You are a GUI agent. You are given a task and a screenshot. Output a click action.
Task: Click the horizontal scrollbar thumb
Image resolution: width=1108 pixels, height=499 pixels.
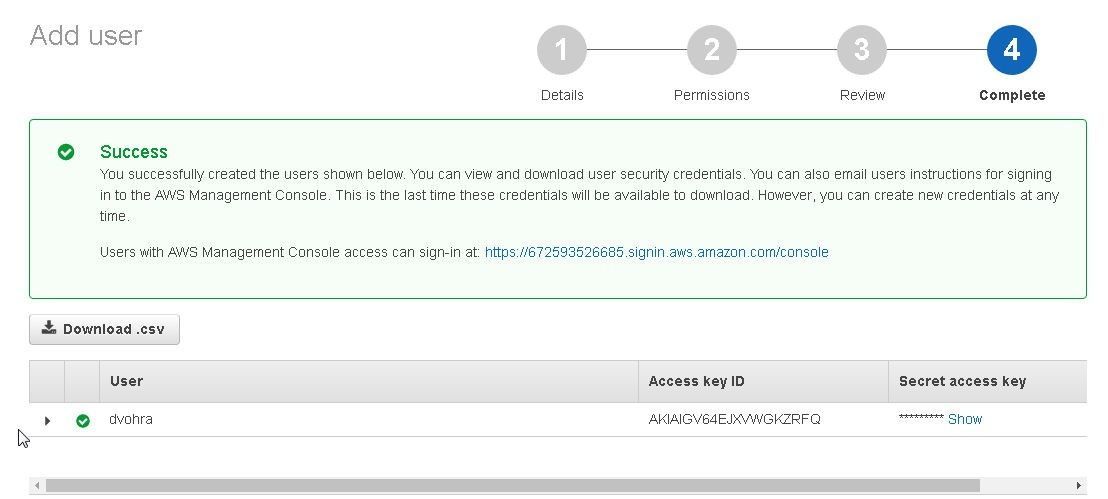(513, 486)
